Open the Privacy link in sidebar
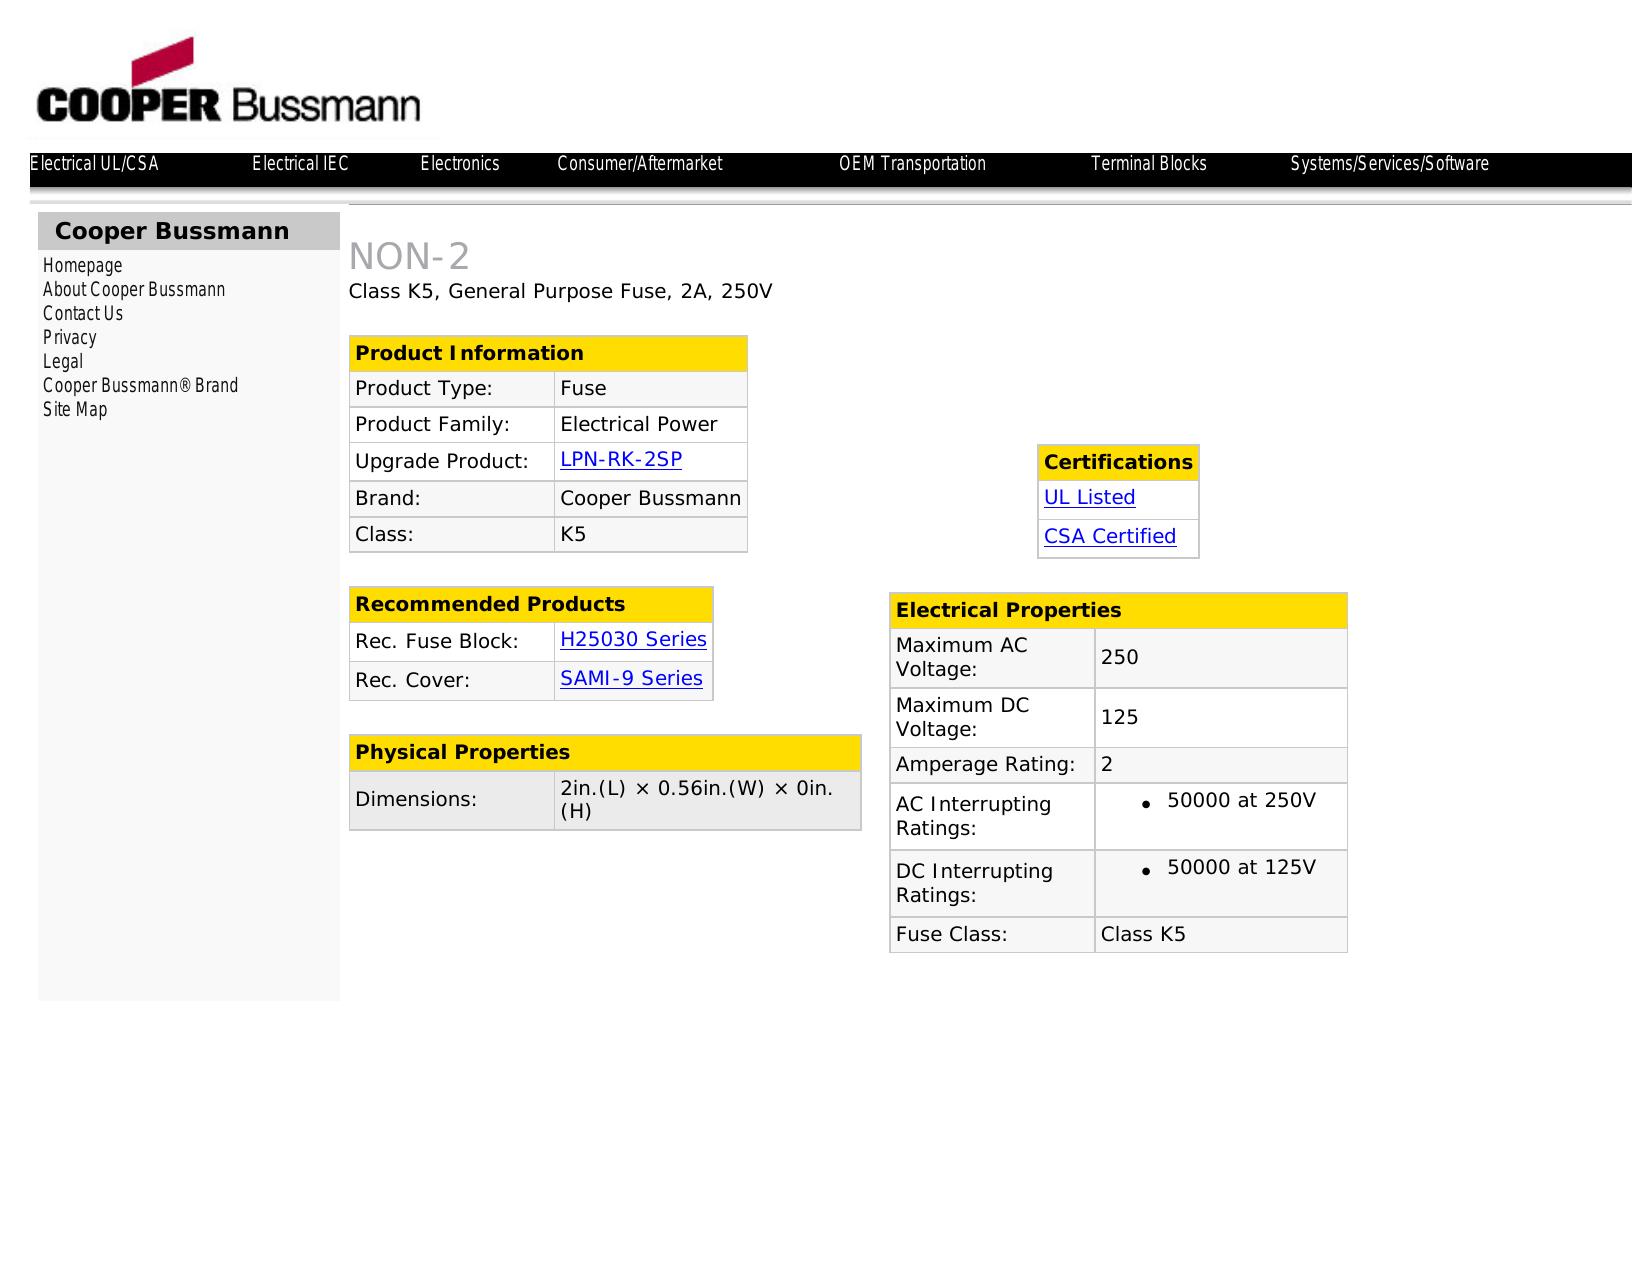The image size is (1650, 1275). 70,338
